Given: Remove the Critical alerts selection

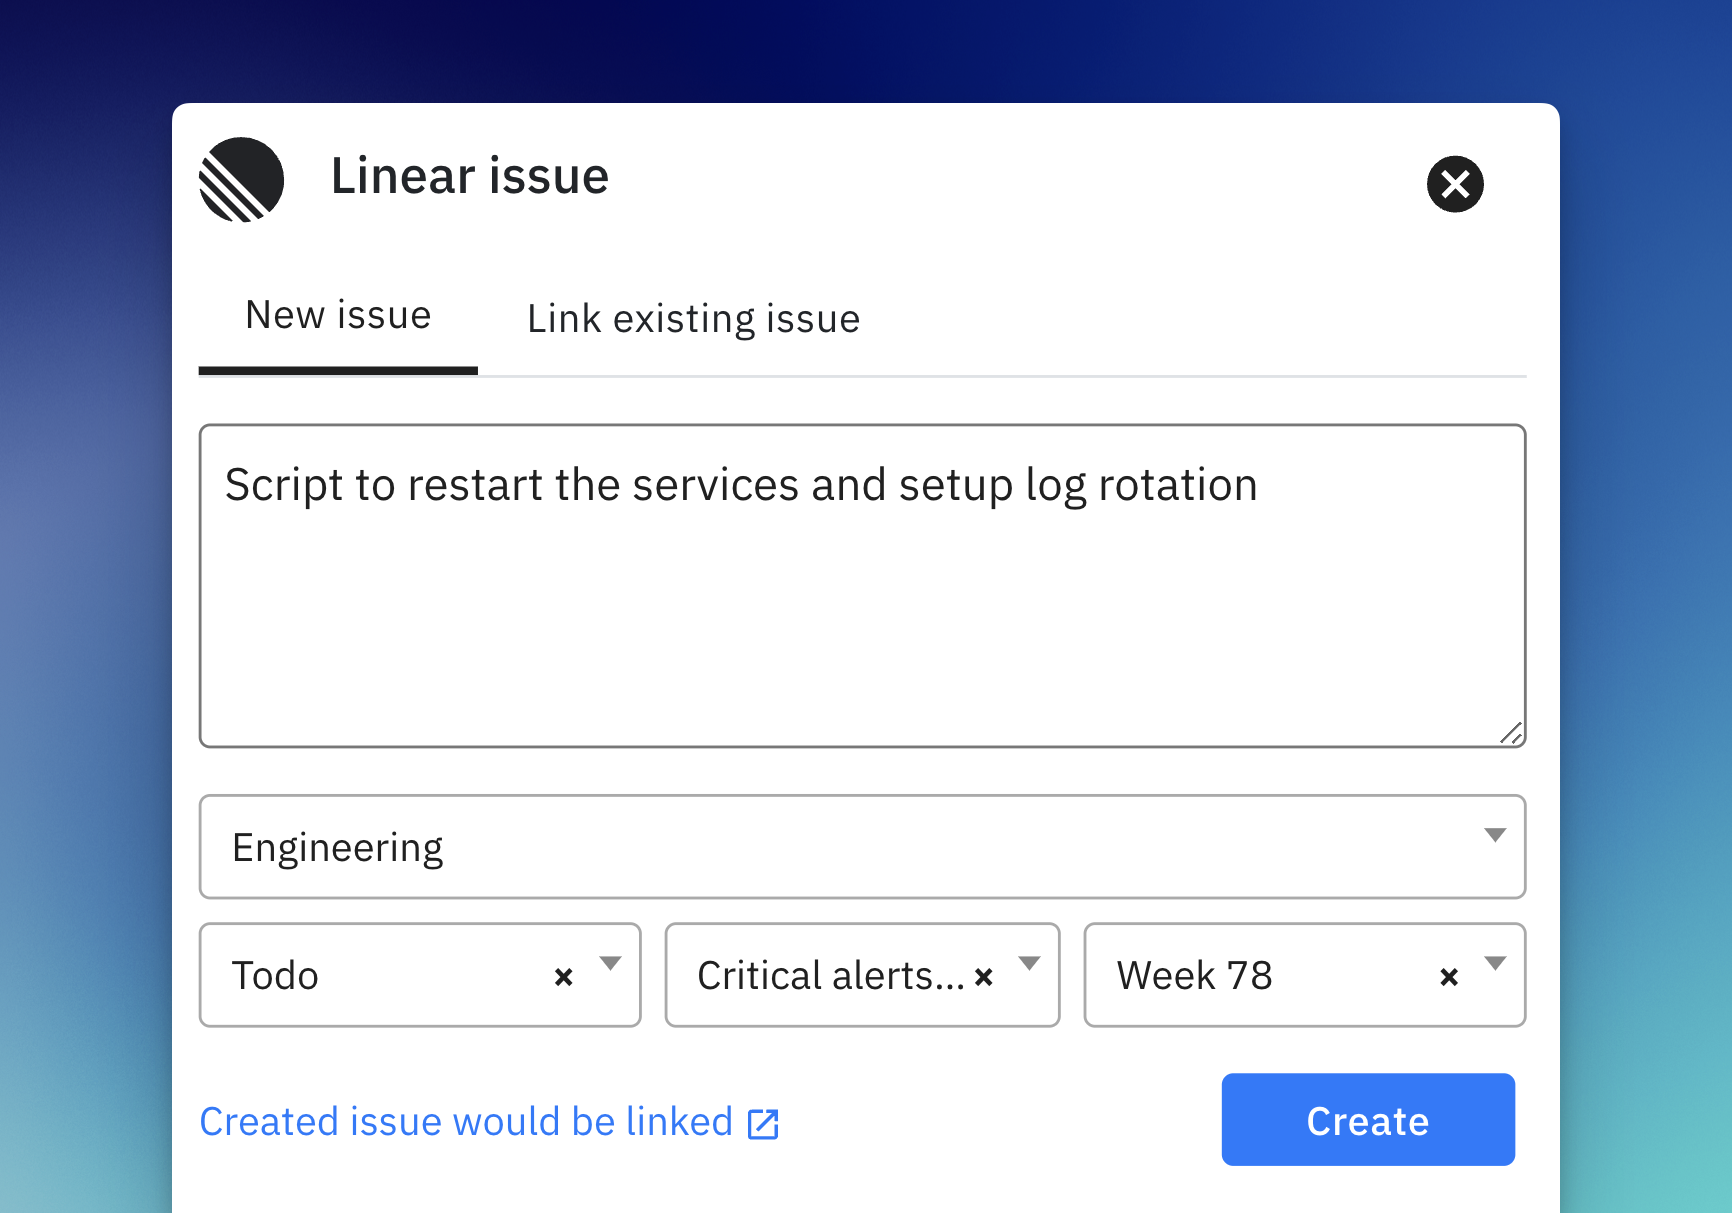Looking at the screenshot, I should [x=984, y=977].
